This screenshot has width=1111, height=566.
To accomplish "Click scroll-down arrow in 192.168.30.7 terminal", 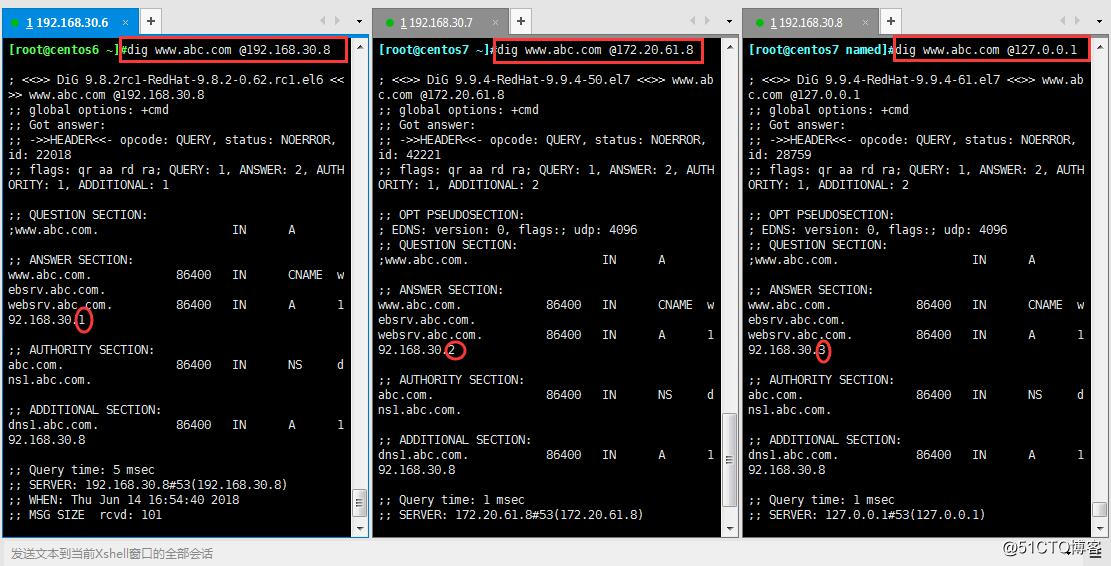I will tap(730, 528).
